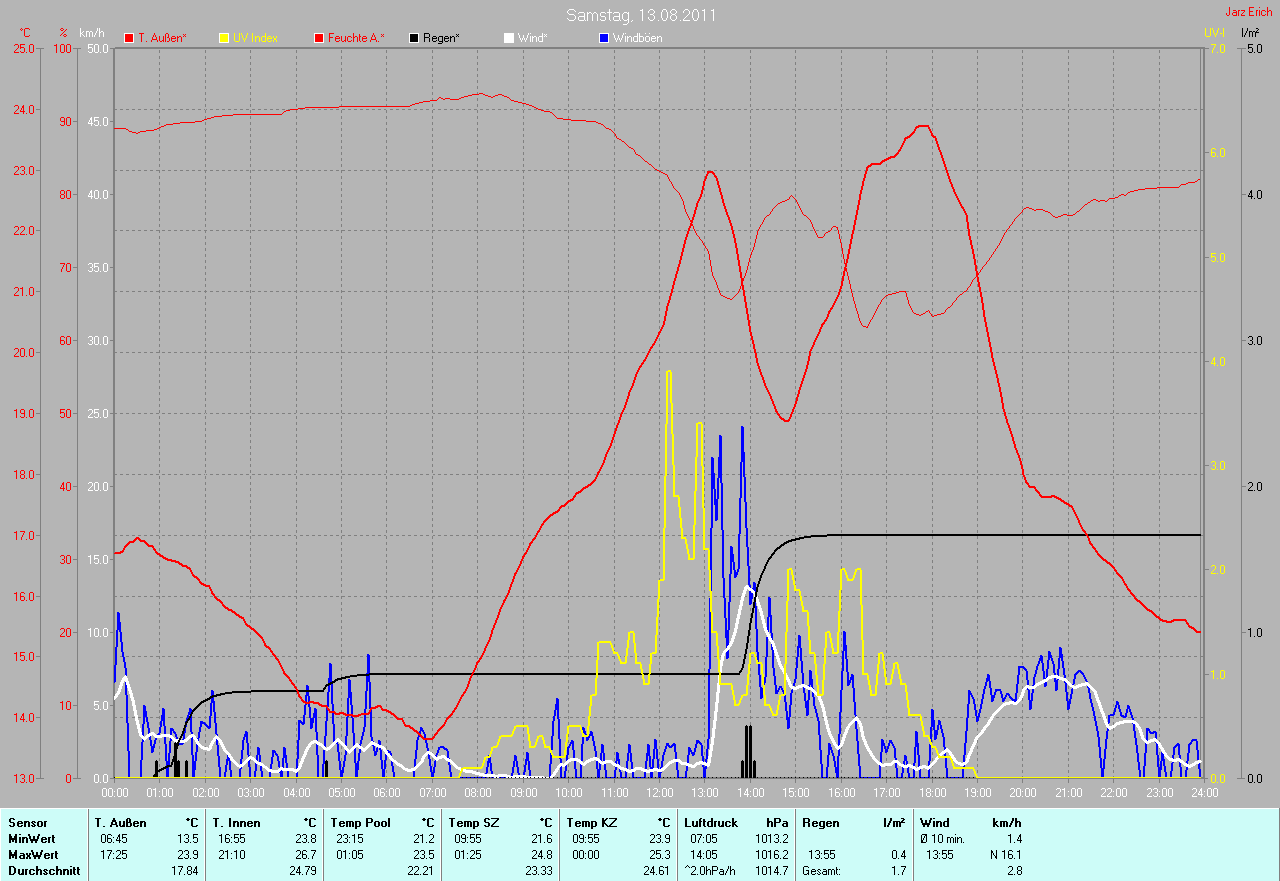Click the '24:00' time axis label
Viewport: 1280px width, 881px height.
click(1204, 792)
